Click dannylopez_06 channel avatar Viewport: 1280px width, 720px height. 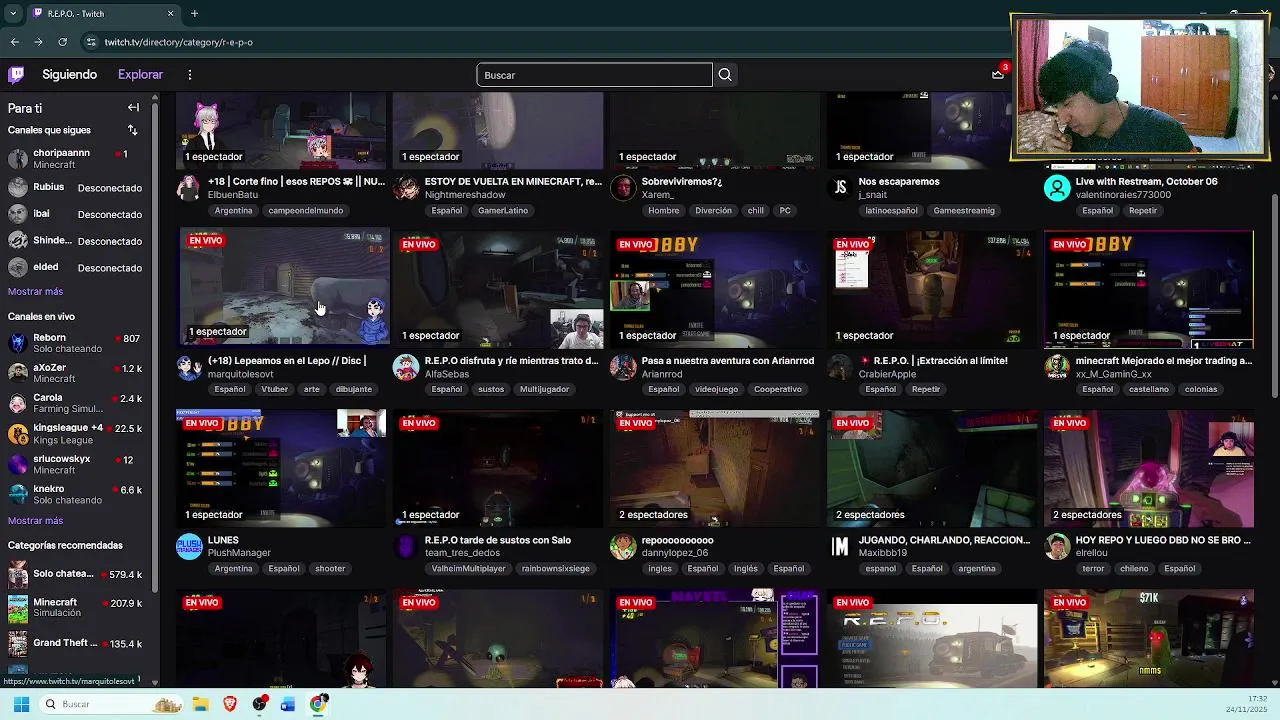tap(623, 546)
